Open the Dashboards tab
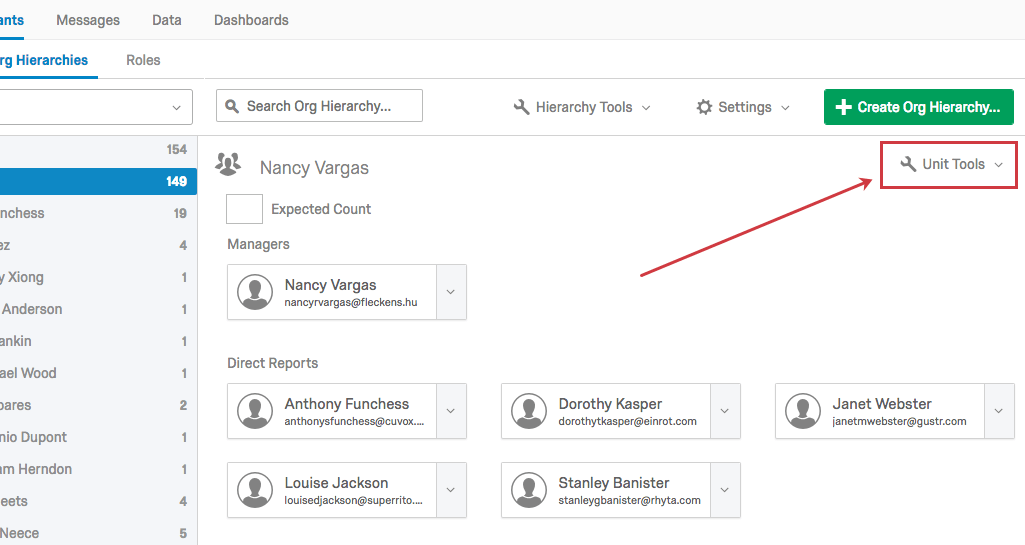Viewport: 1025px width, 545px height. coord(251,20)
